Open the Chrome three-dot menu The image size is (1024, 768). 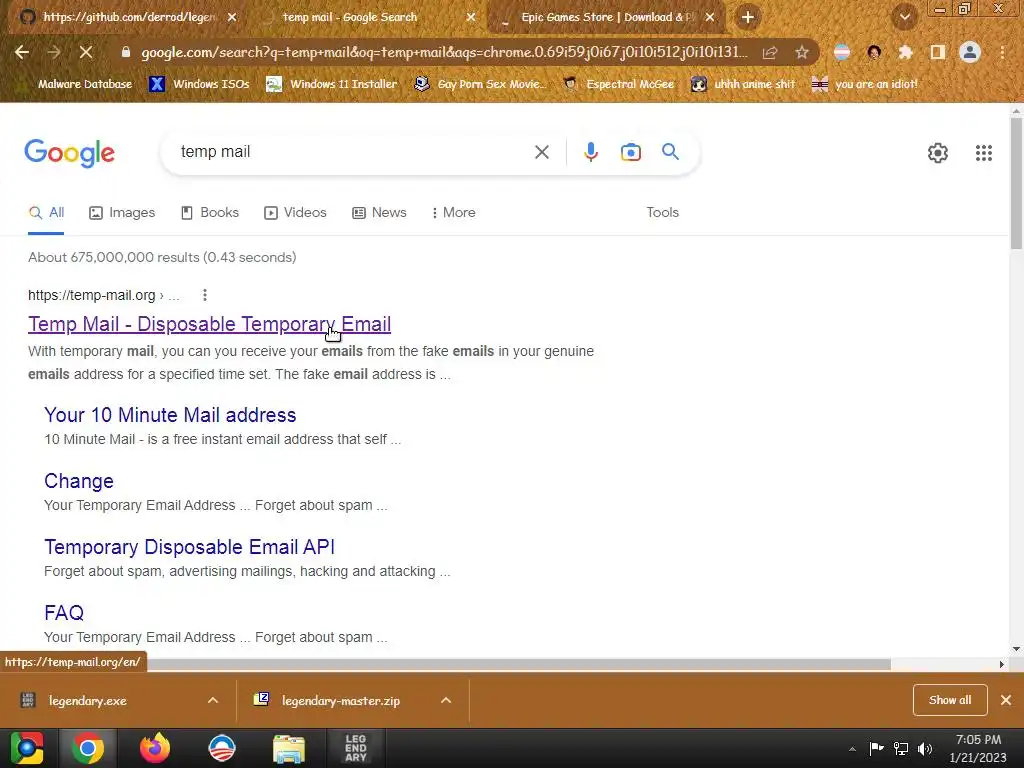[x=1002, y=52]
